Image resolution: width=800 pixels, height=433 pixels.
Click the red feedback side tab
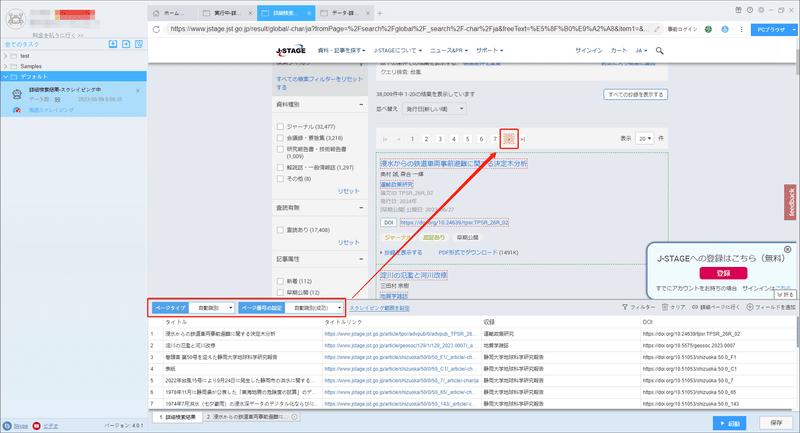coord(790,202)
